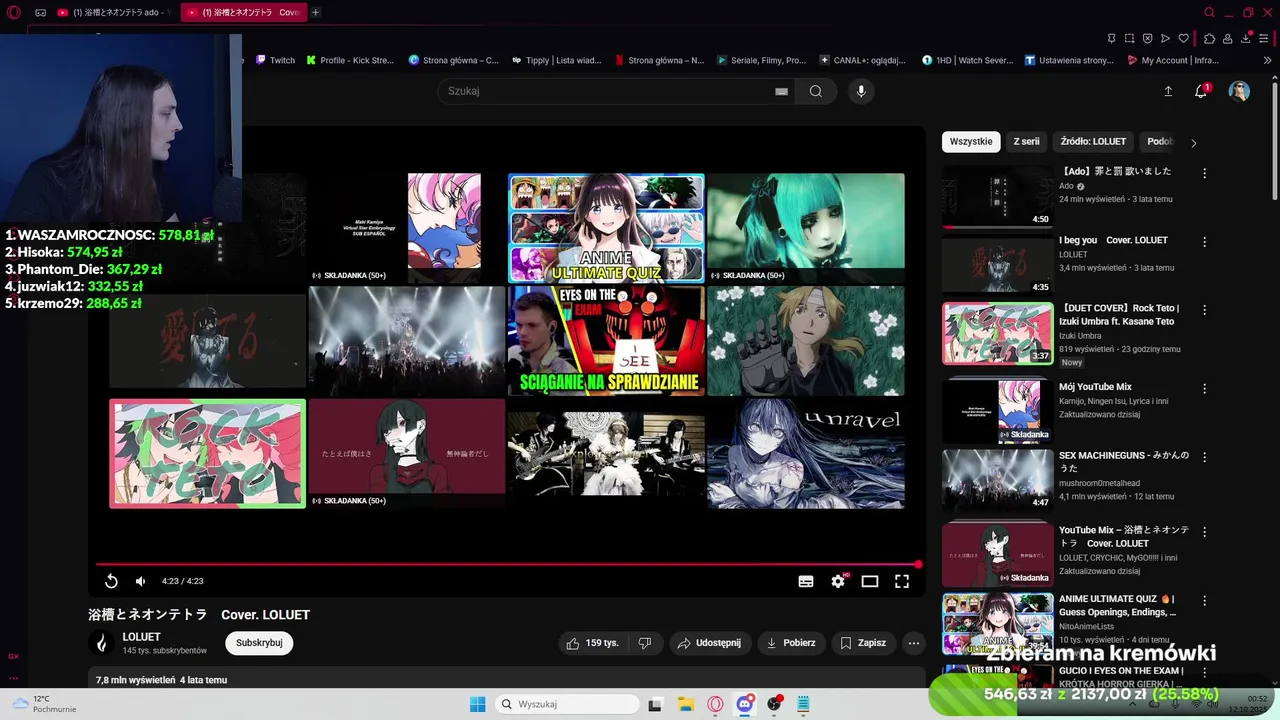Image resolution: width=1280 pixels, height=720 pixels.
Task: Open YouTube notifications bell
Action: (1201, 91)
